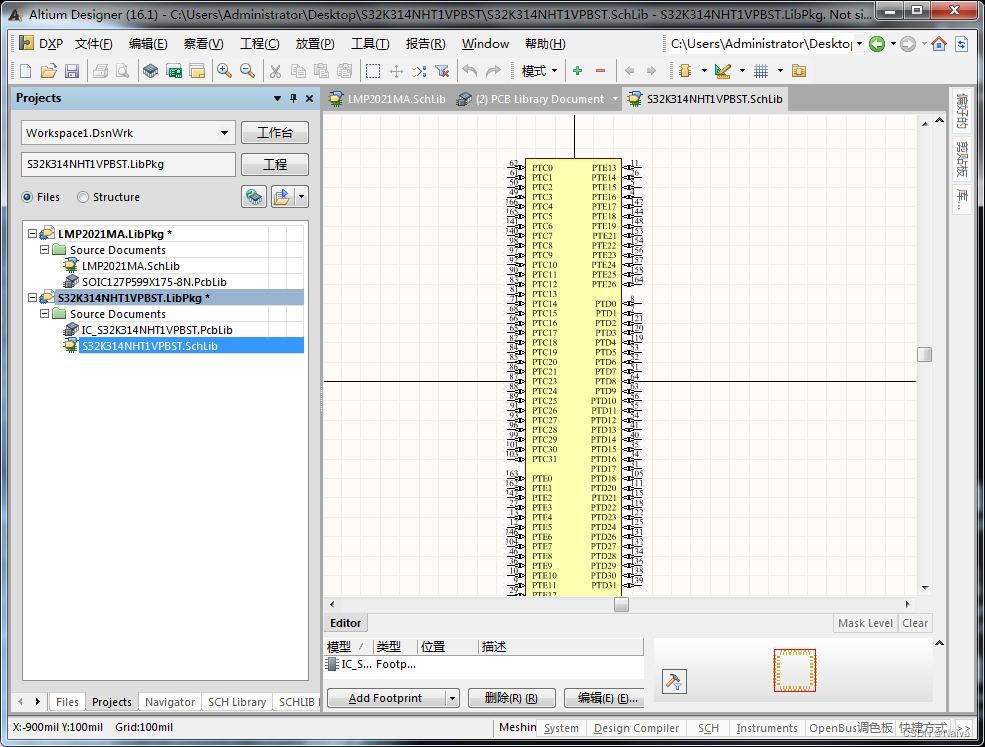Click the Redo arrow icon
This screenshot has height=747, width=985.
click(494, 71)
